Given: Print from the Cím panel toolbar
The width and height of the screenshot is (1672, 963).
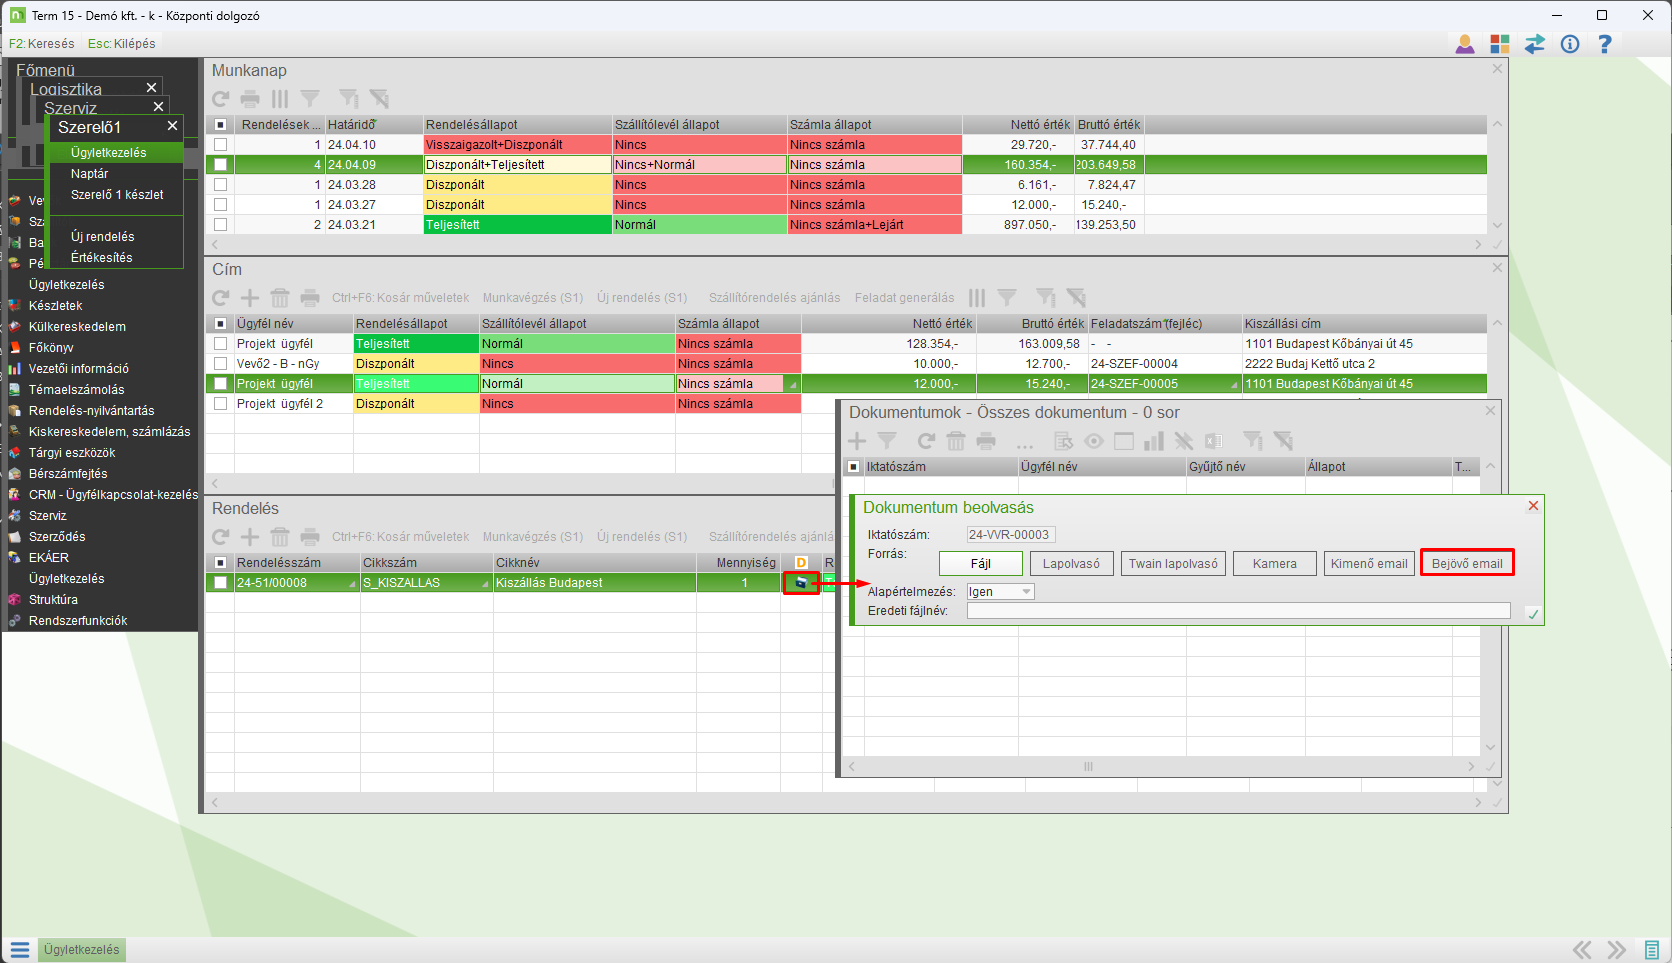Looking at the screenshot, I should 310,298.
